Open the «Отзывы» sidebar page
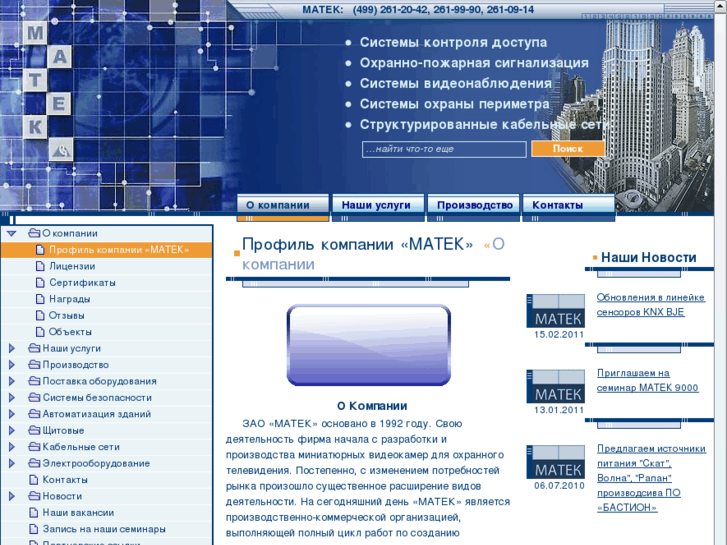This screenshot has width=727, height=545. 67,315
